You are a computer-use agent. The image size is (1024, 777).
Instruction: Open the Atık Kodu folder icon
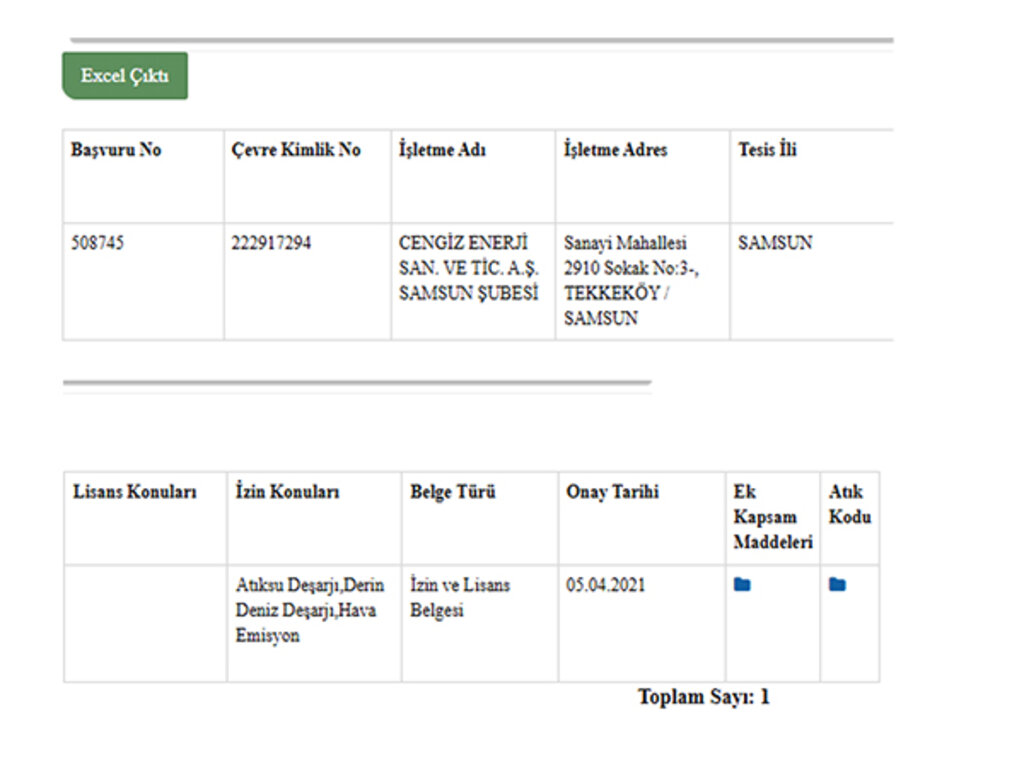coord(837,584)
